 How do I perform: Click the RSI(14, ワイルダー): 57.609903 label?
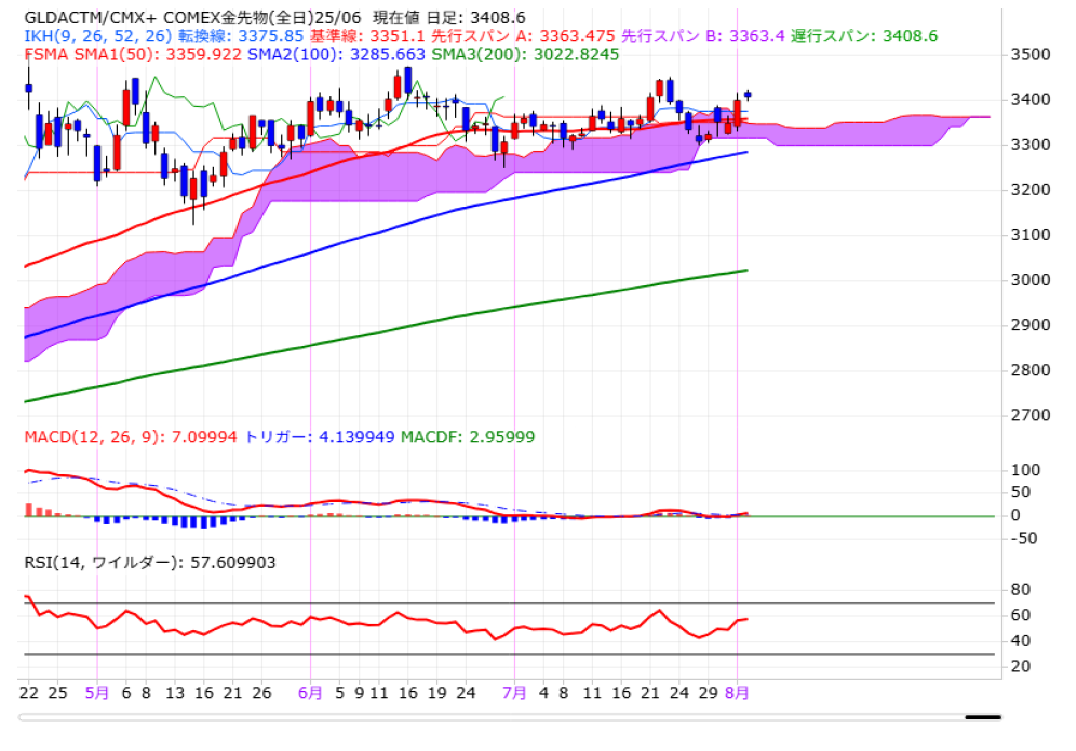click(150, 562)
